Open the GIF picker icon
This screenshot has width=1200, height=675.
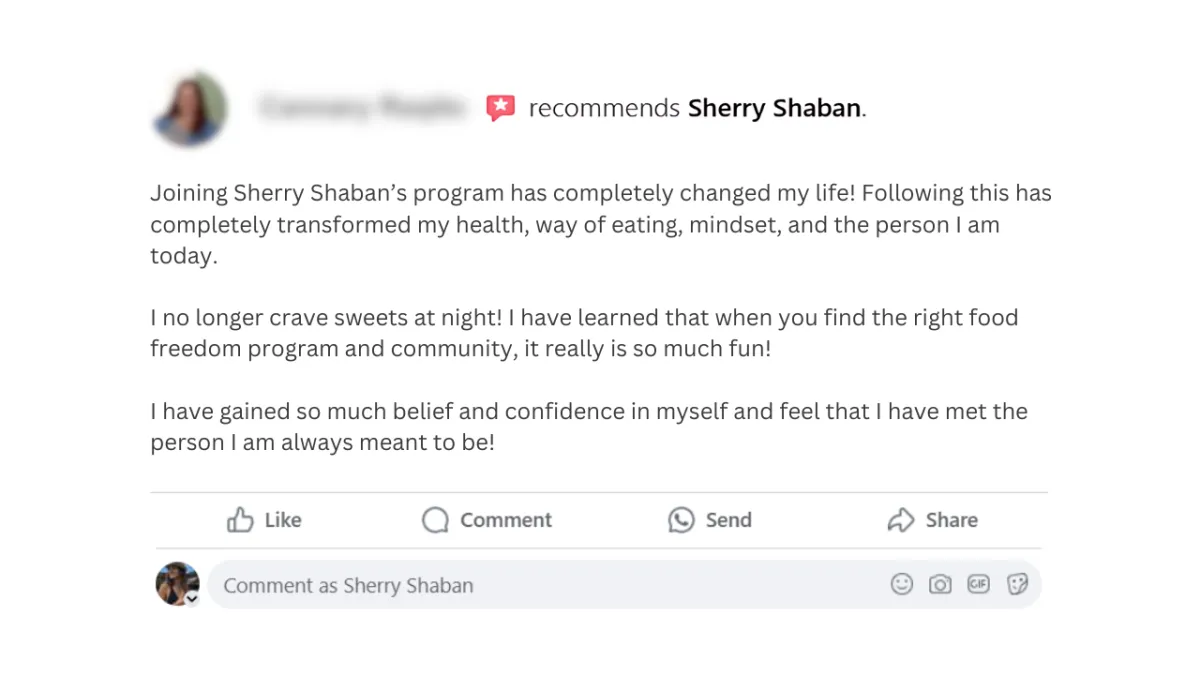tap(978, 584)
